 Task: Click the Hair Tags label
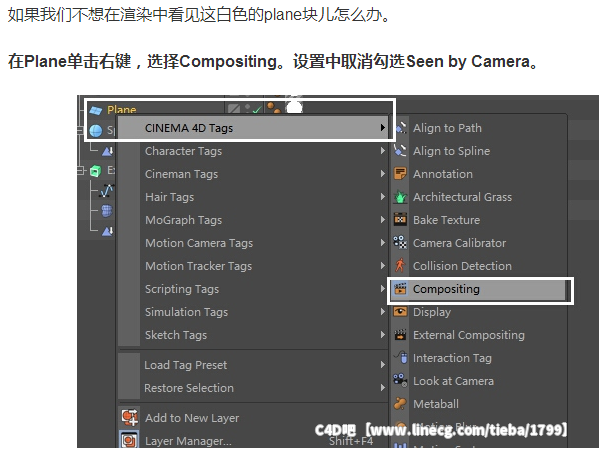click(169, 197)
